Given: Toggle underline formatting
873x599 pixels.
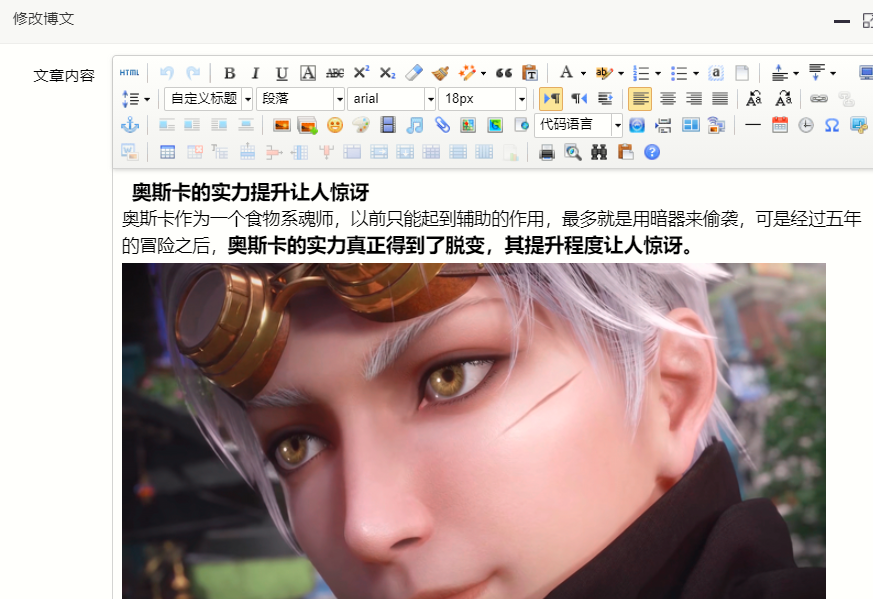Looking at the screenshot, I should tap(282, 73).
